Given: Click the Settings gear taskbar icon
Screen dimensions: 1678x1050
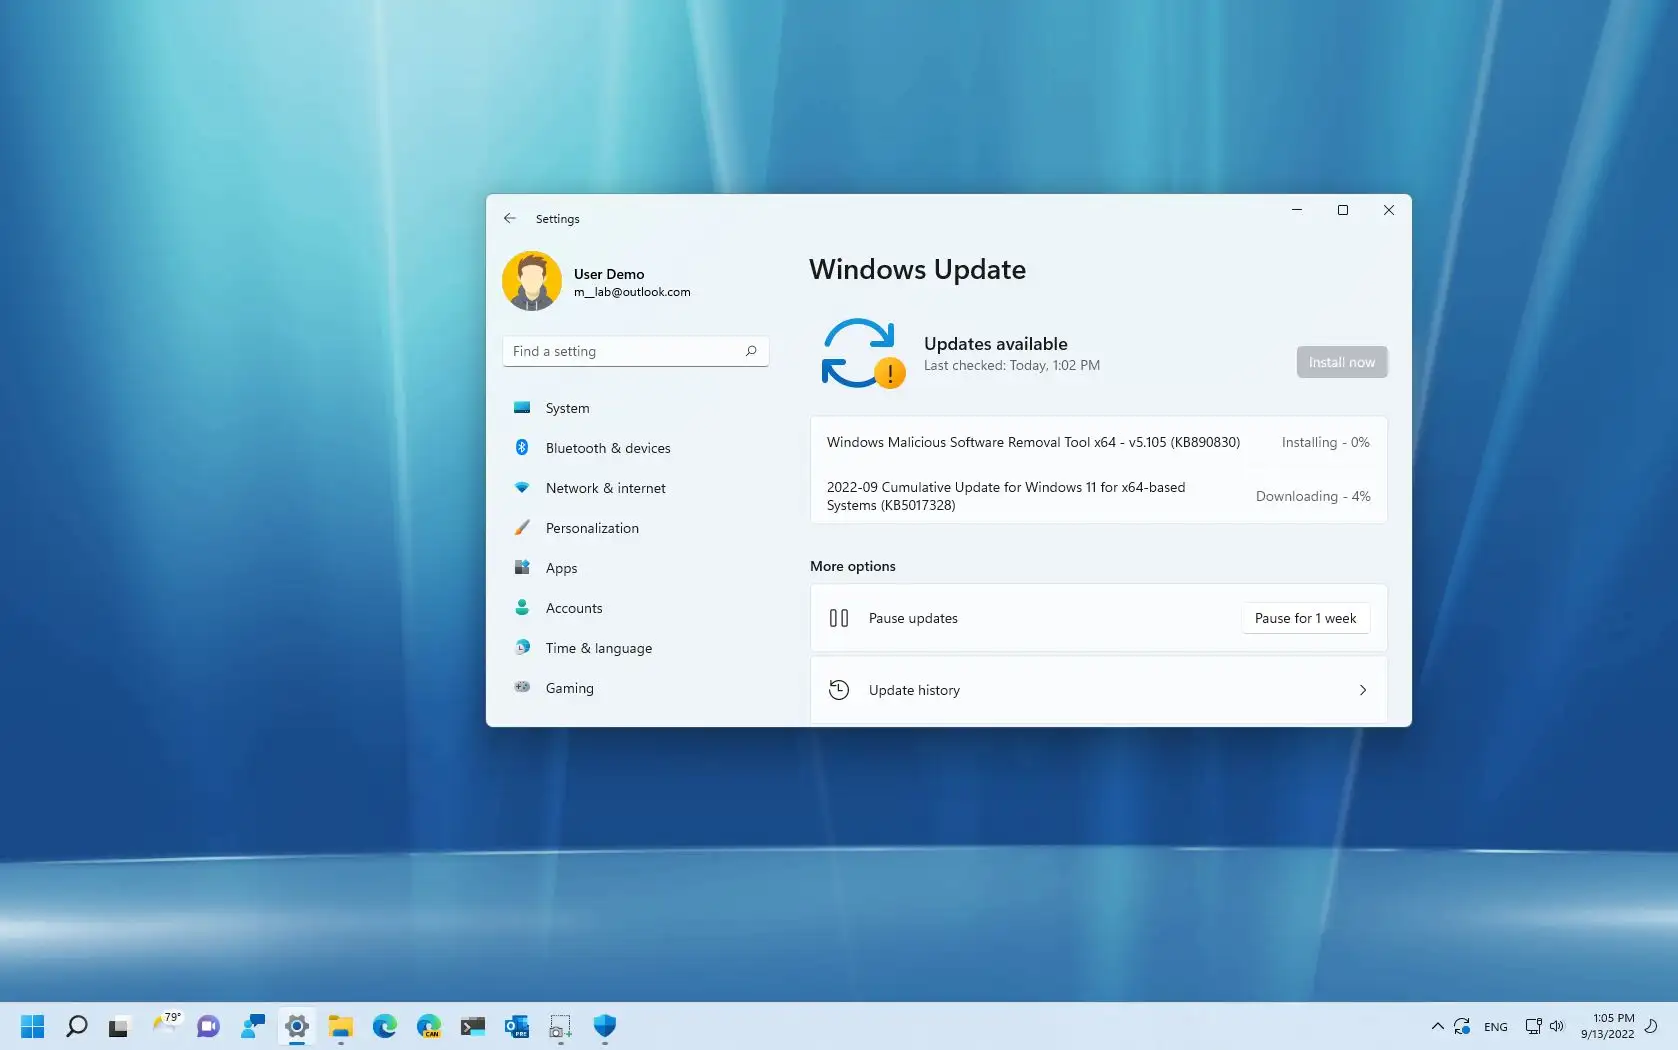Looking at the screenshot, I should [297, 1026].
